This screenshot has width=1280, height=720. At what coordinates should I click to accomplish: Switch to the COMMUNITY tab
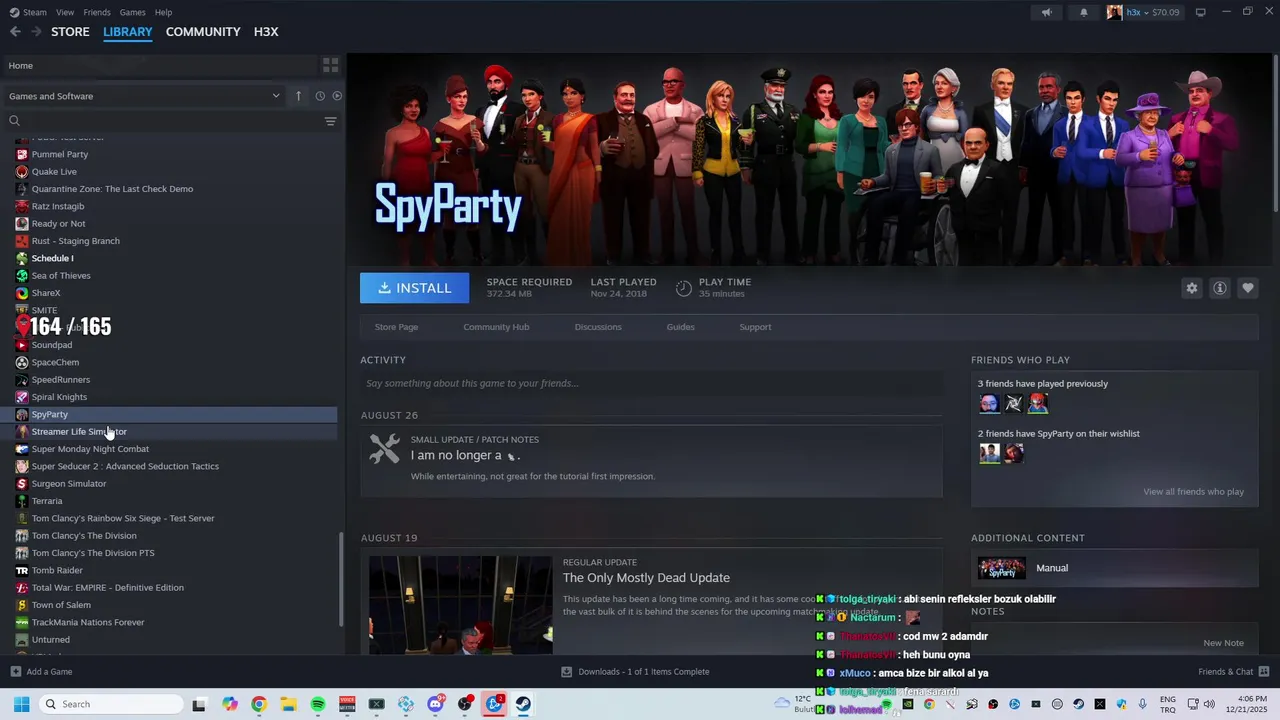pos(203,32)
